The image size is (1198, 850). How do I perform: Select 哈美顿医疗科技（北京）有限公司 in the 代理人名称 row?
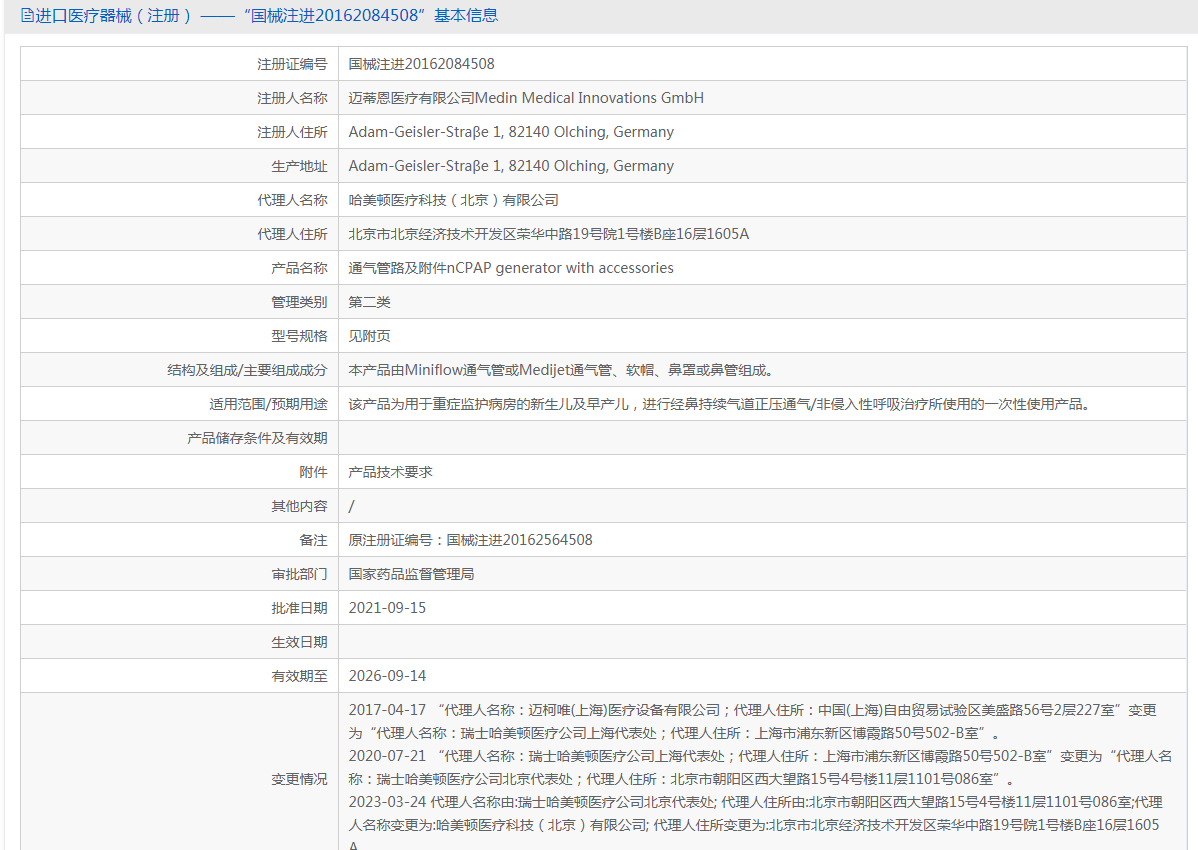[x=454, y=200]
